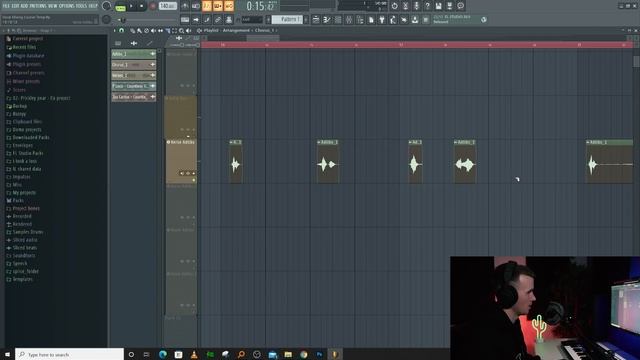Click the globe icon in news panel
This screenshot has width=640, height=360.
(484, 20)
